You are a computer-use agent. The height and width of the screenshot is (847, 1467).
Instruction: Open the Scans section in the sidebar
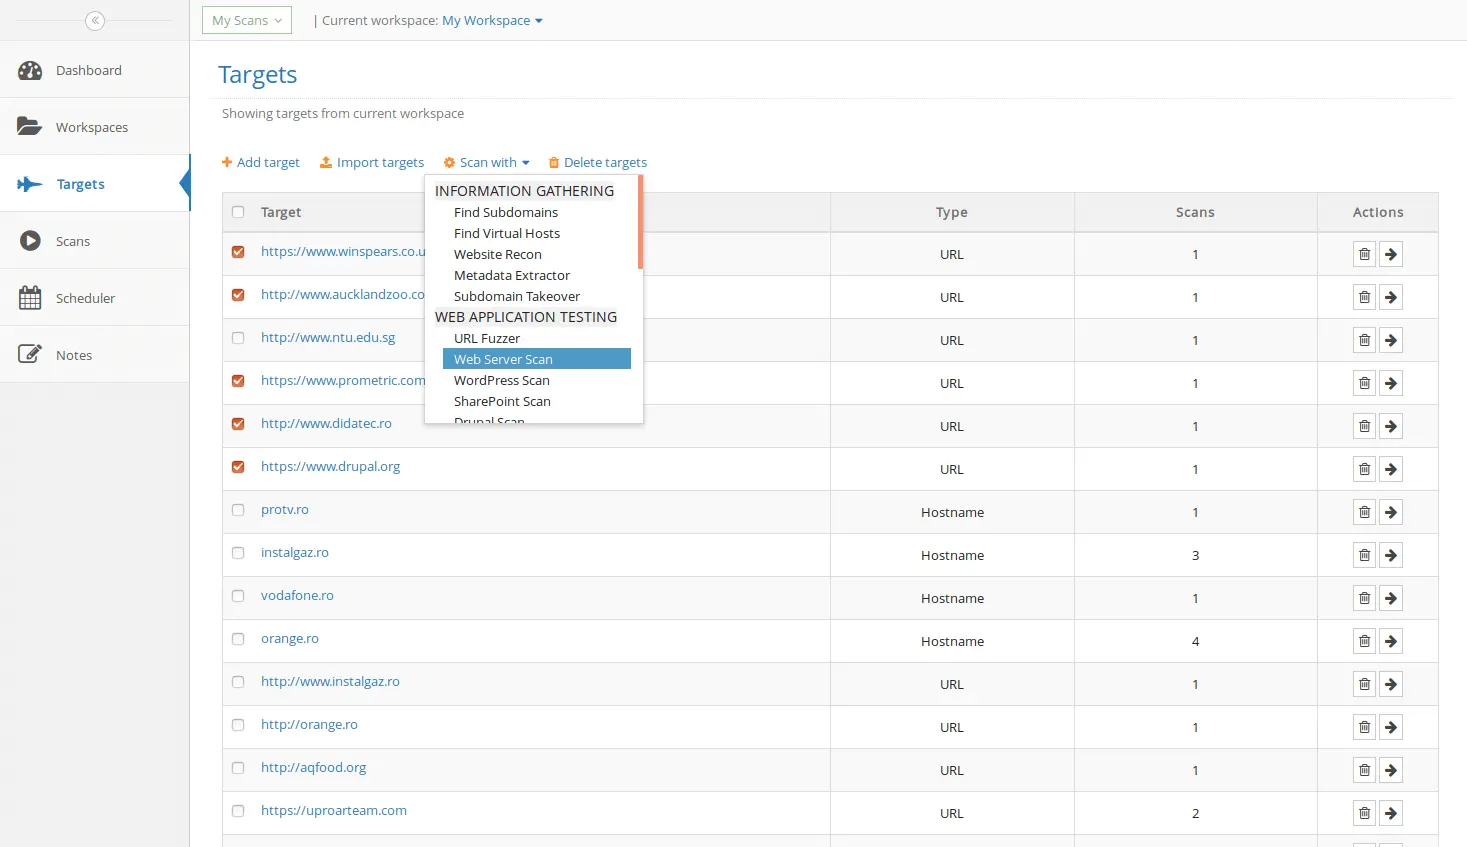click(72, 241)
